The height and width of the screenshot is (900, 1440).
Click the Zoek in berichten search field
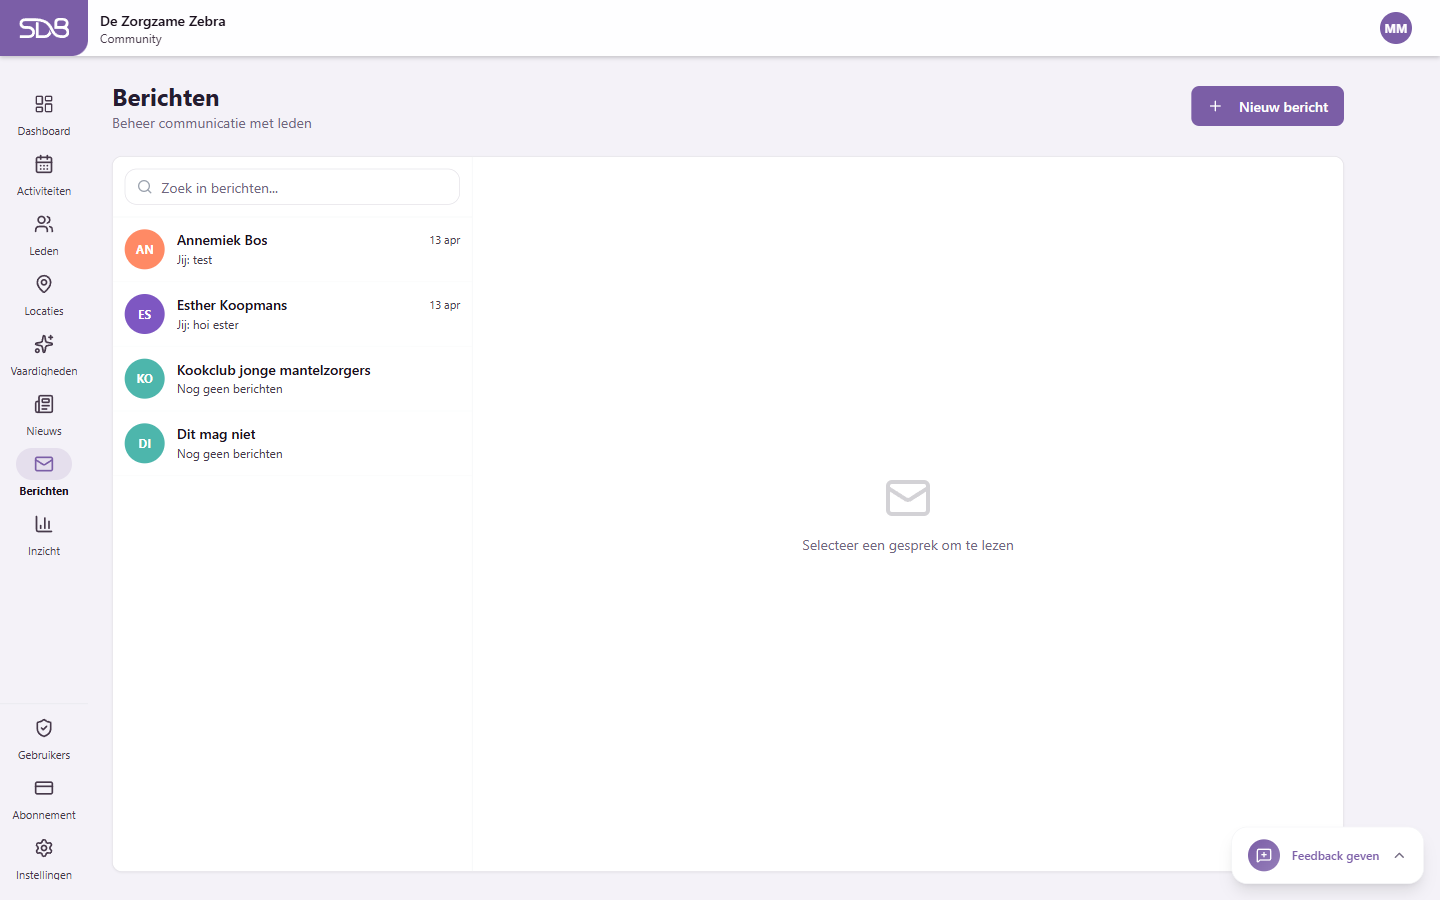pos(292,187)
